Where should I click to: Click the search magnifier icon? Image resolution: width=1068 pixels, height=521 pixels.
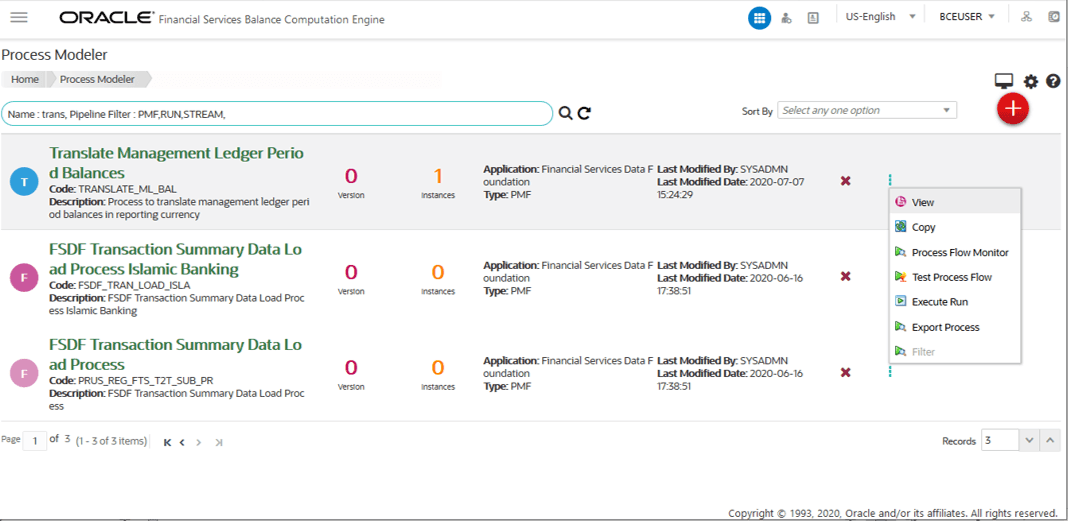pos(565,114)
